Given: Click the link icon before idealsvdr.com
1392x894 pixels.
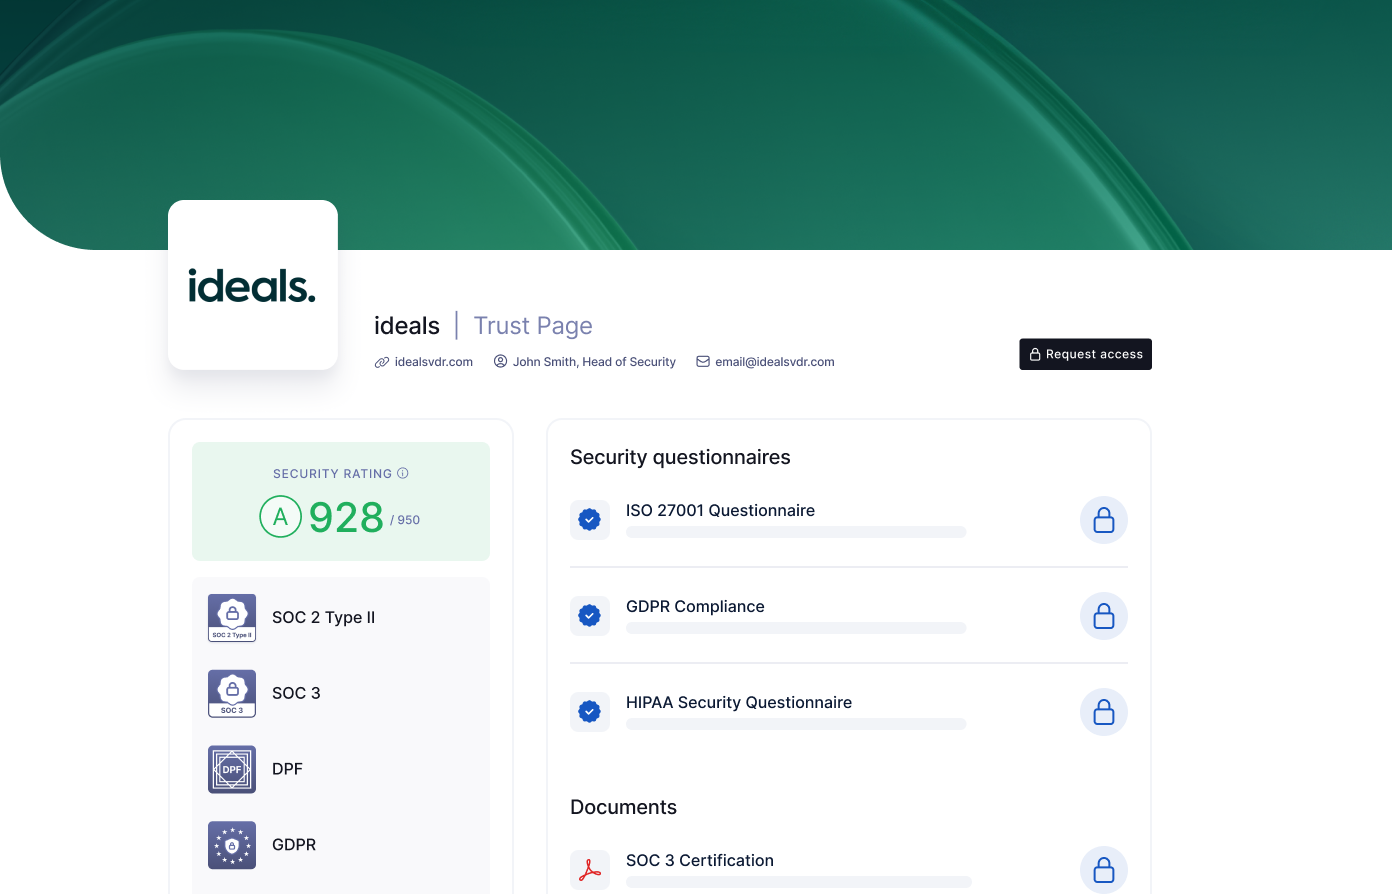Looking at the screenshot, I should (x=382, y=362).
